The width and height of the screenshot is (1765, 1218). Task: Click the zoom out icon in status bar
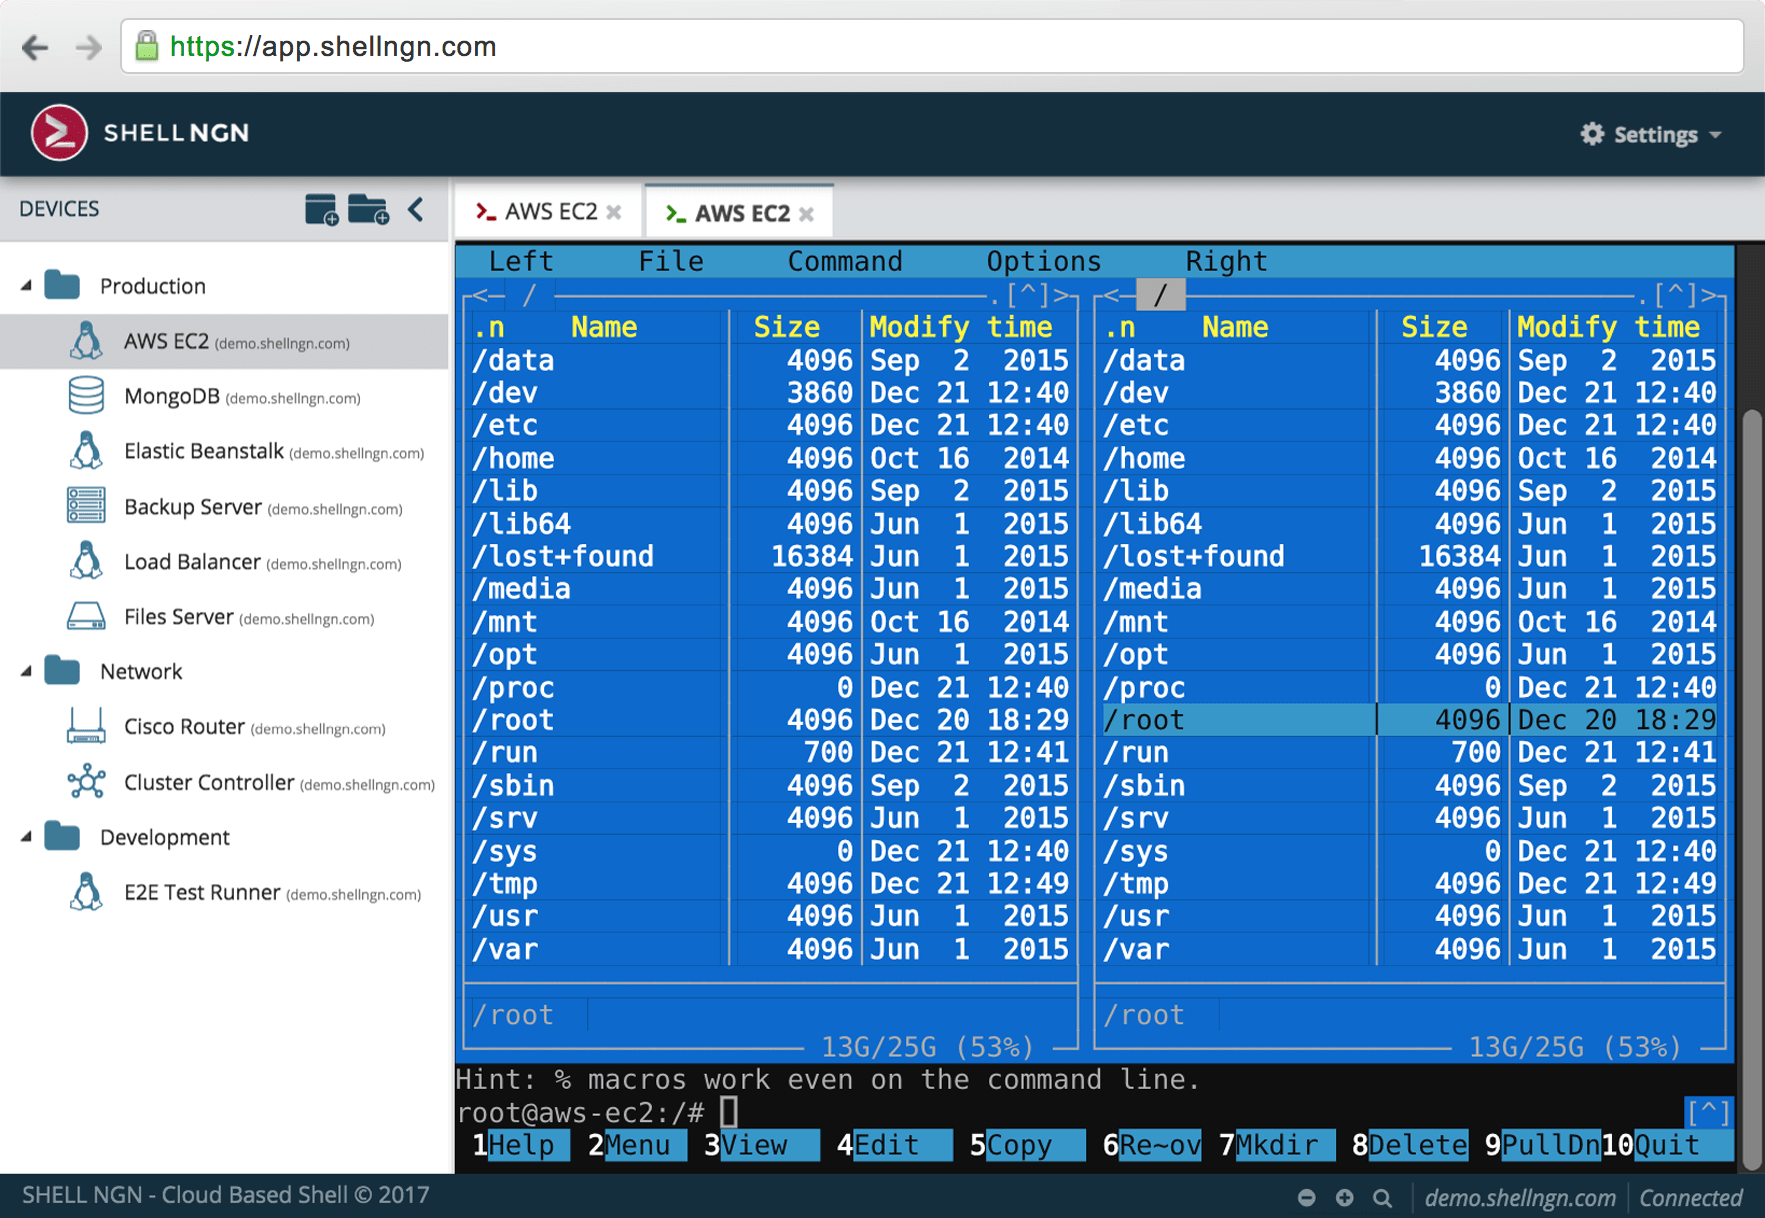click(x=1306, y=1197)
